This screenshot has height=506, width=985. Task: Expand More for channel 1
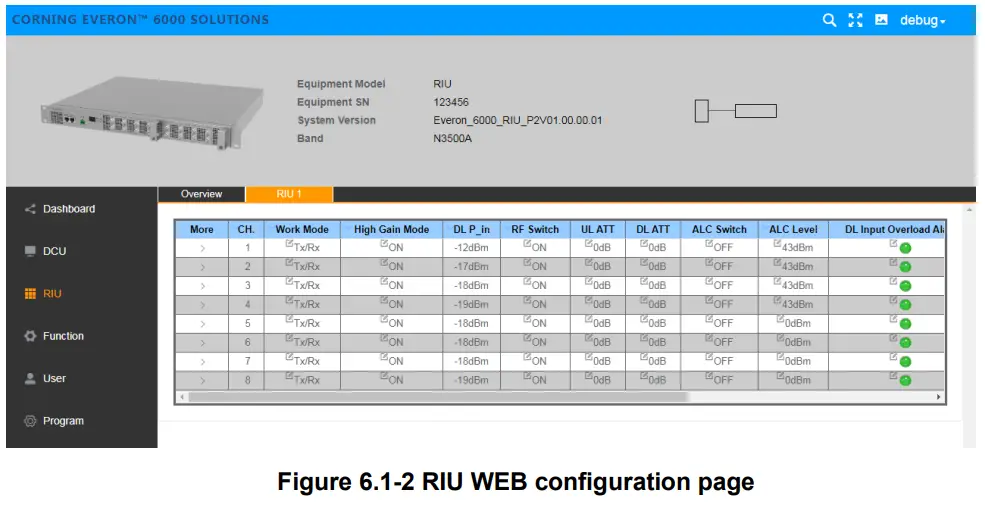click(202, 248)
